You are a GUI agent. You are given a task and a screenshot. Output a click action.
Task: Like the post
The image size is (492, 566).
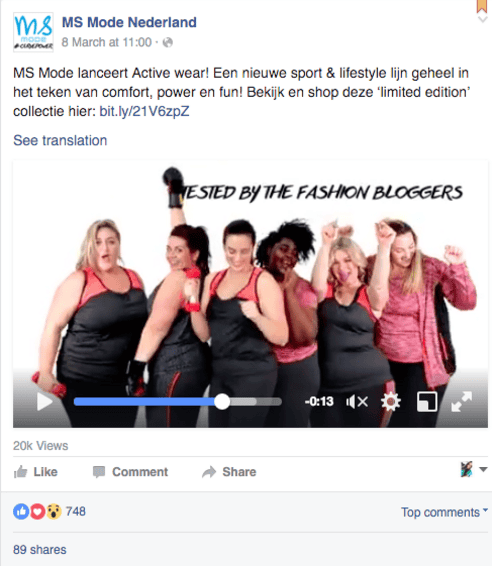coord(35,472)
